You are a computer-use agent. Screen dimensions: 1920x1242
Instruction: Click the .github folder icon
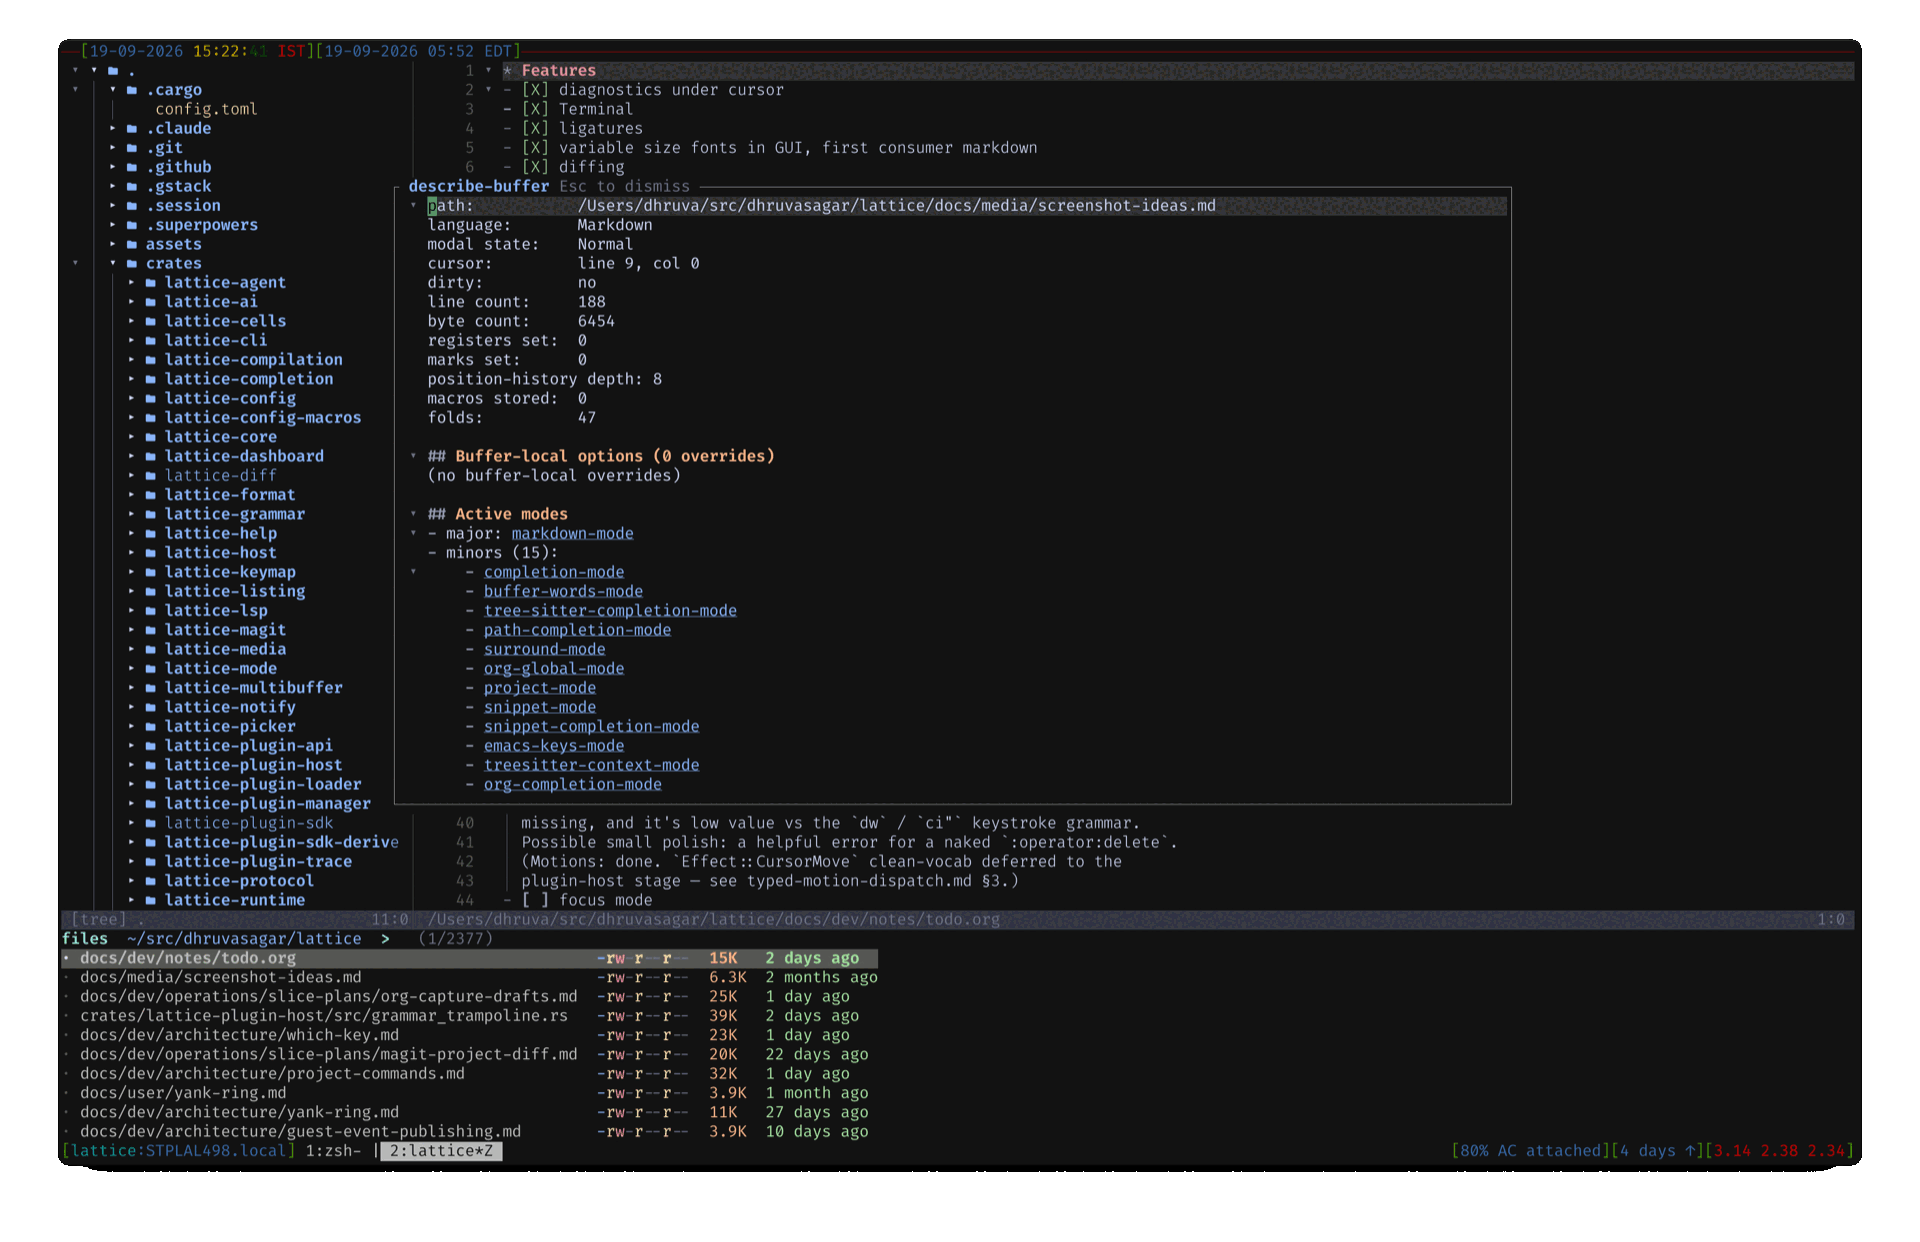(132, 167)
